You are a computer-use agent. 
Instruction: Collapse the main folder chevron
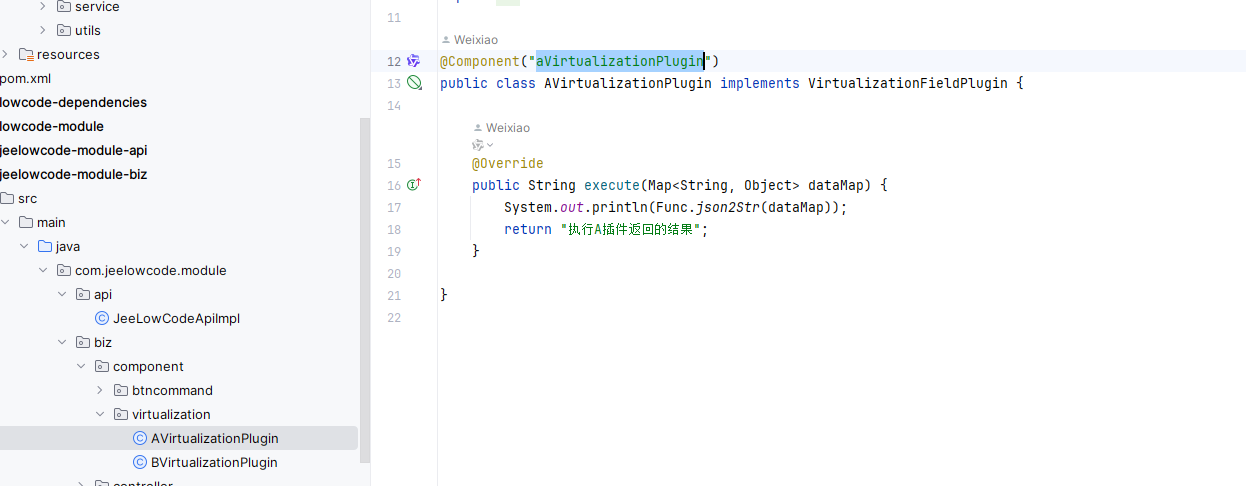tap(5, 222)
